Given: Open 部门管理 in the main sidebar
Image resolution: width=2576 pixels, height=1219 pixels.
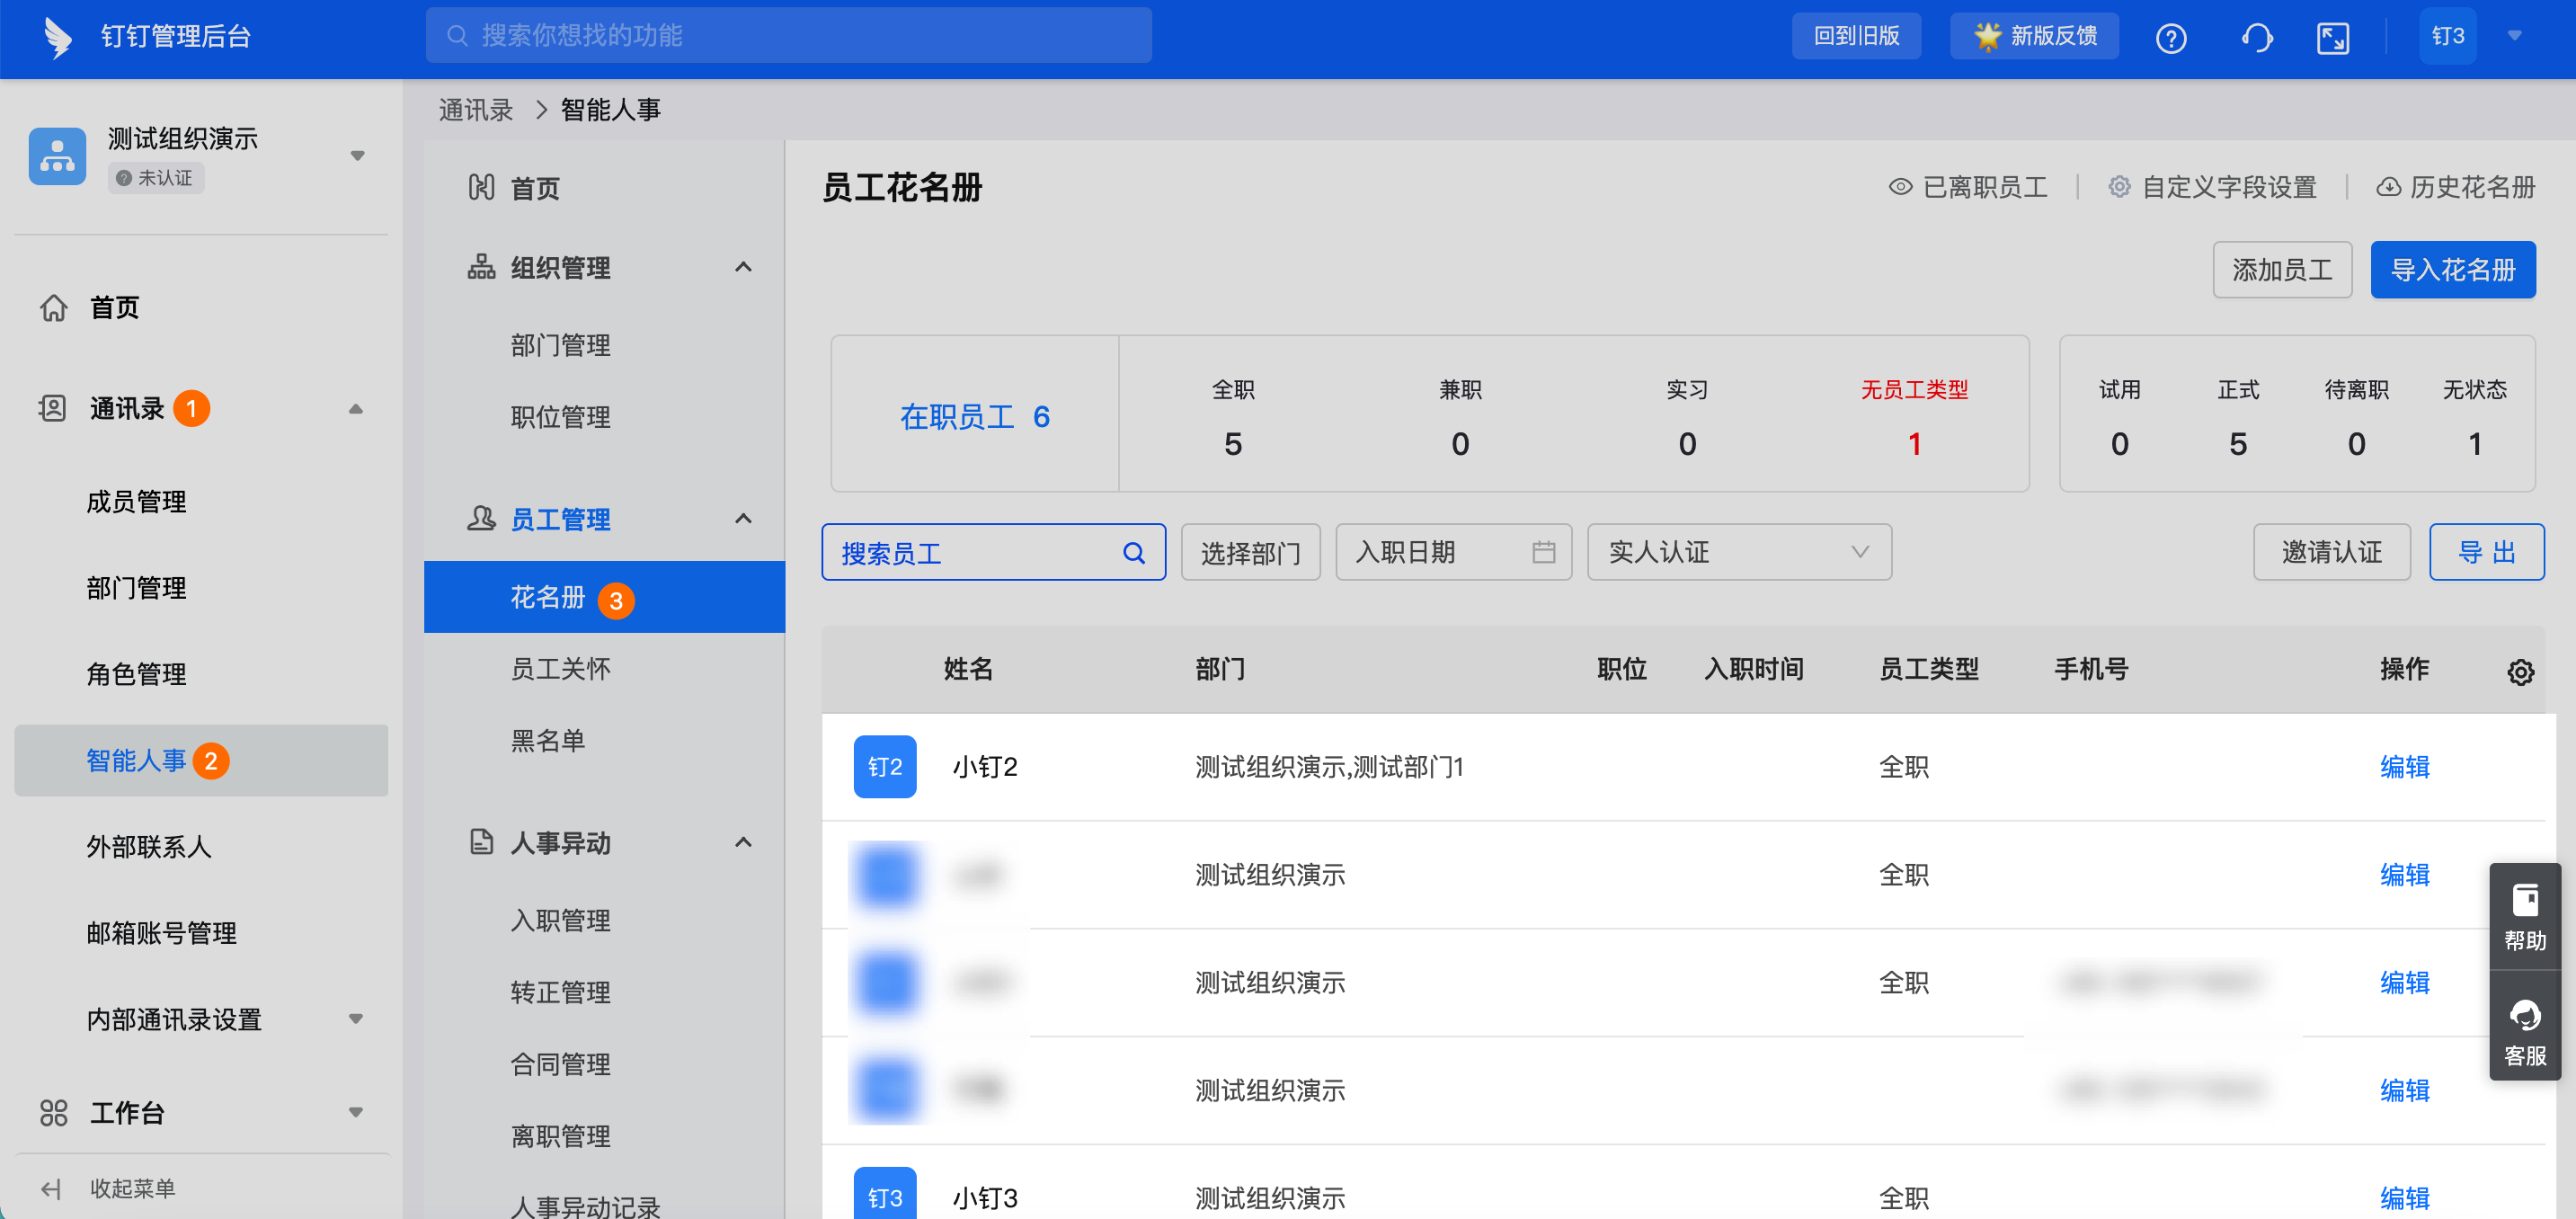Looking at the screenshot, I should tap(136, 588).
